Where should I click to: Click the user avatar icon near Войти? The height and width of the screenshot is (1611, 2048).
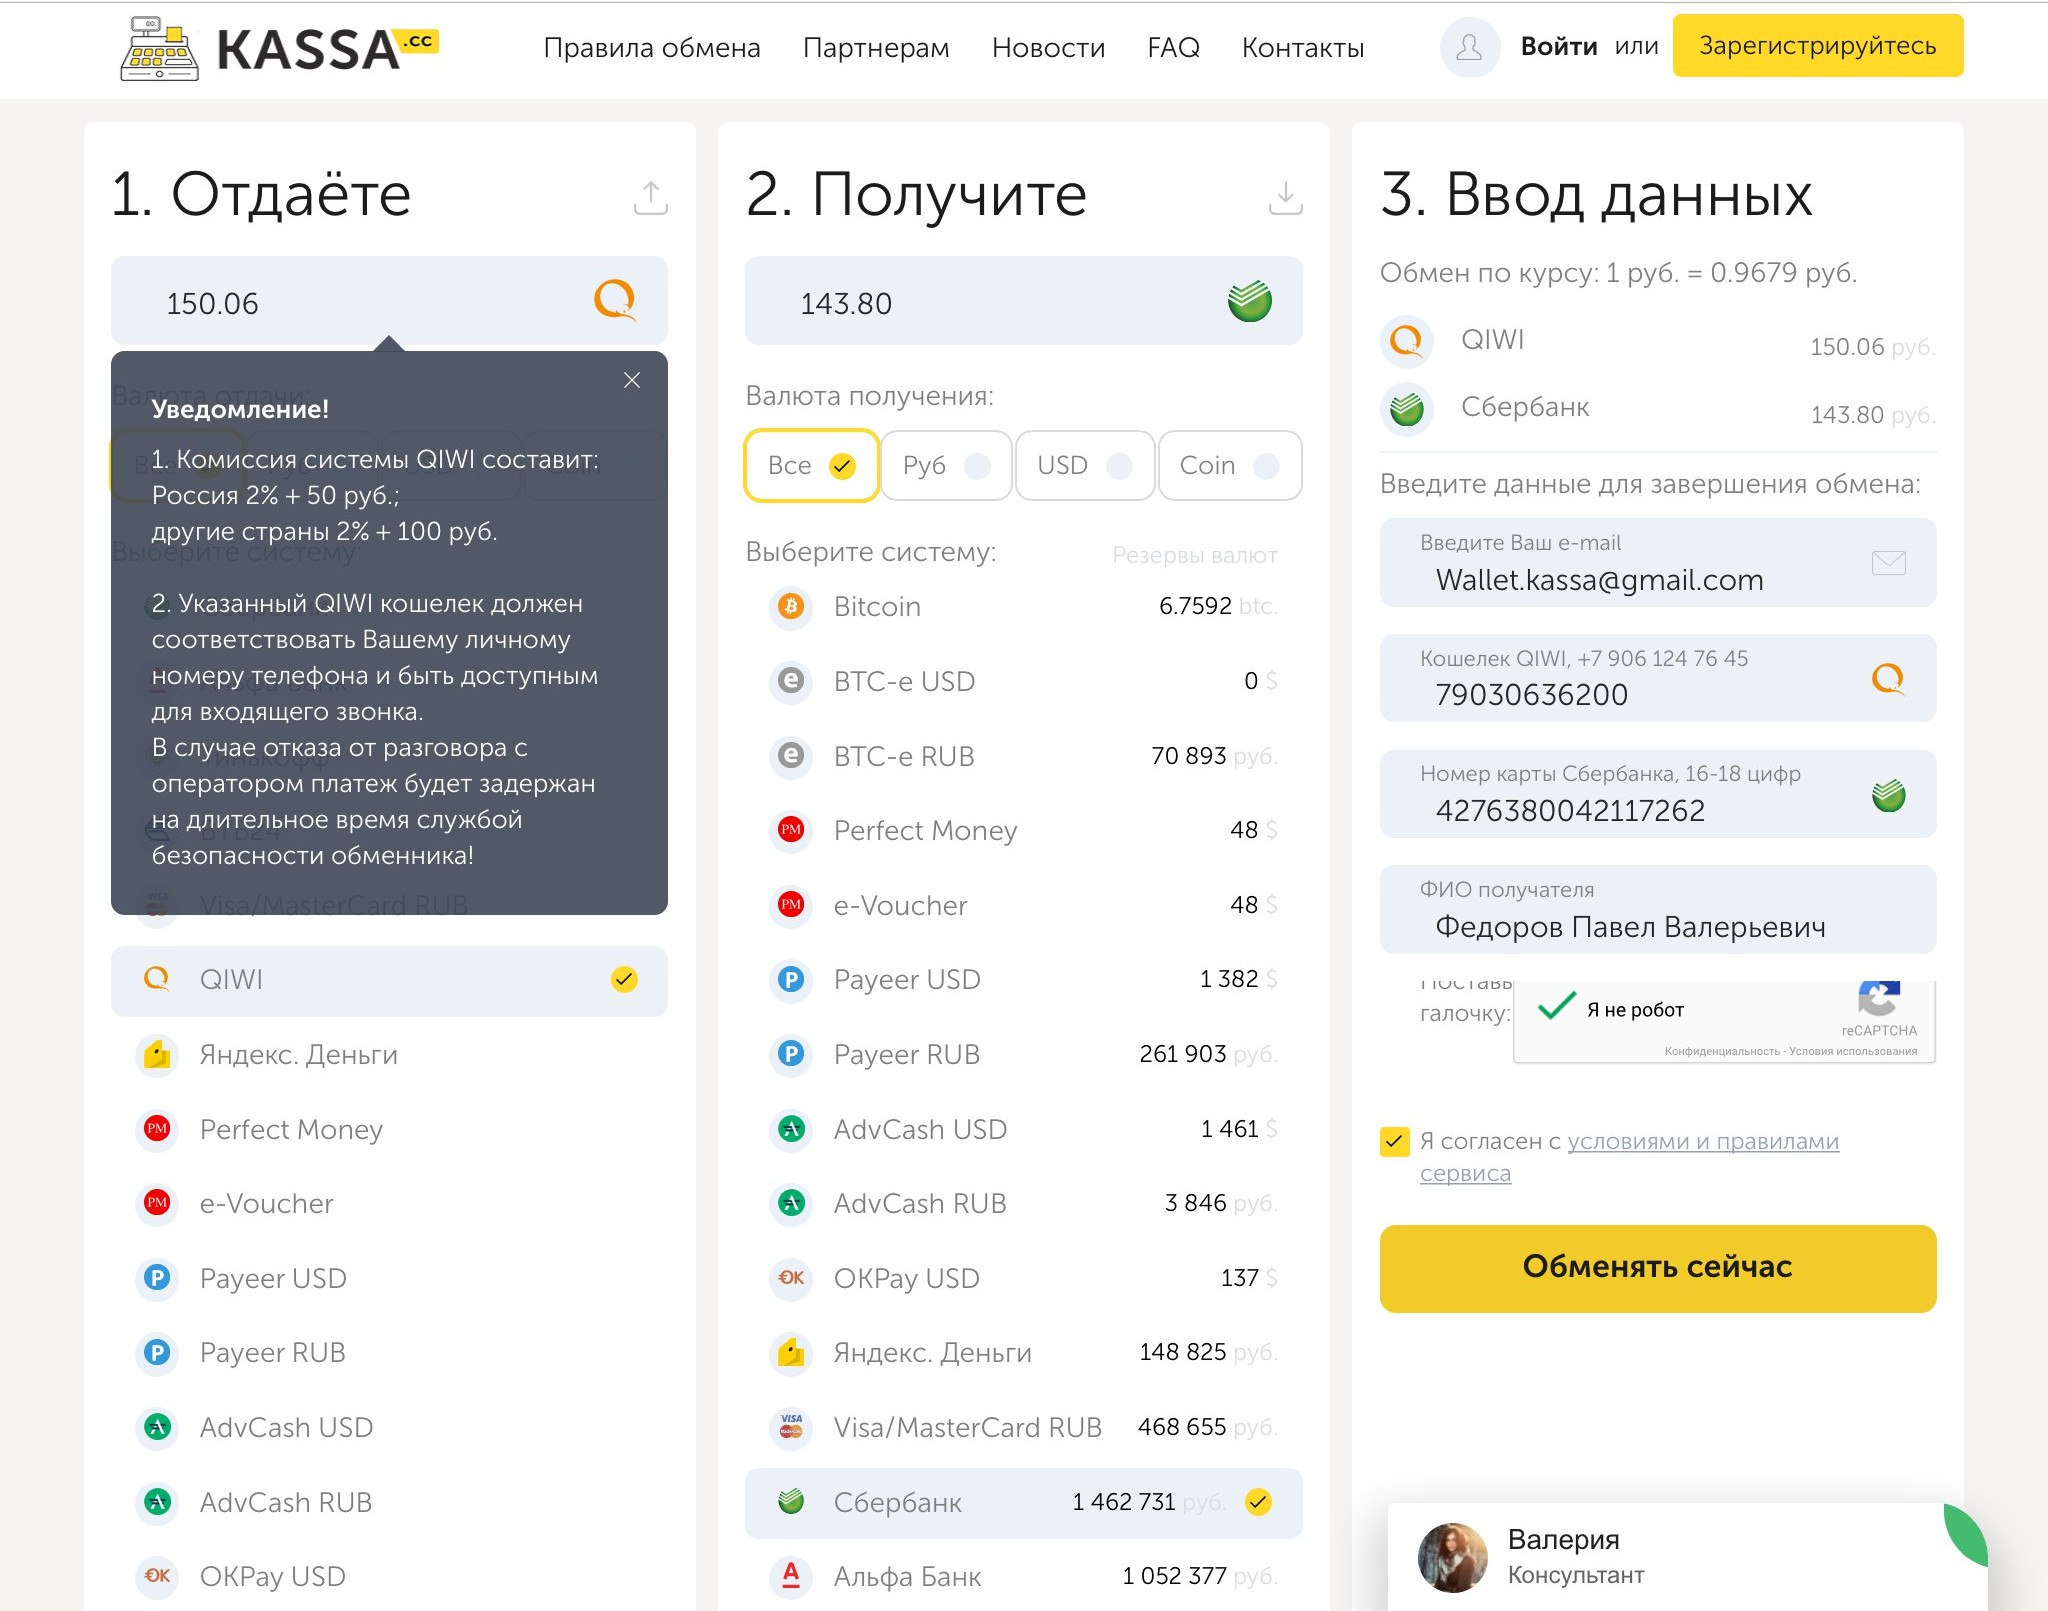point(1469,47)
